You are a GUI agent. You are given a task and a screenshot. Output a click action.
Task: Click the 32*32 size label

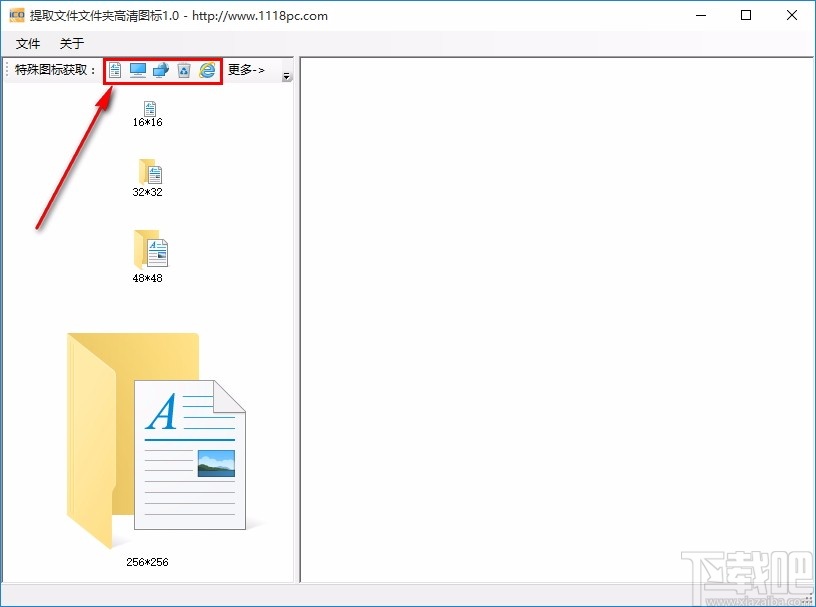click(148, 192)
